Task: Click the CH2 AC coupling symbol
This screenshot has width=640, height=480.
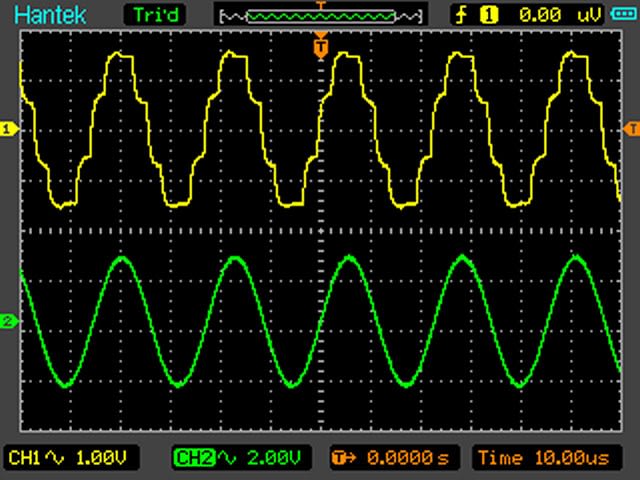Action: [x=227, y=458]
